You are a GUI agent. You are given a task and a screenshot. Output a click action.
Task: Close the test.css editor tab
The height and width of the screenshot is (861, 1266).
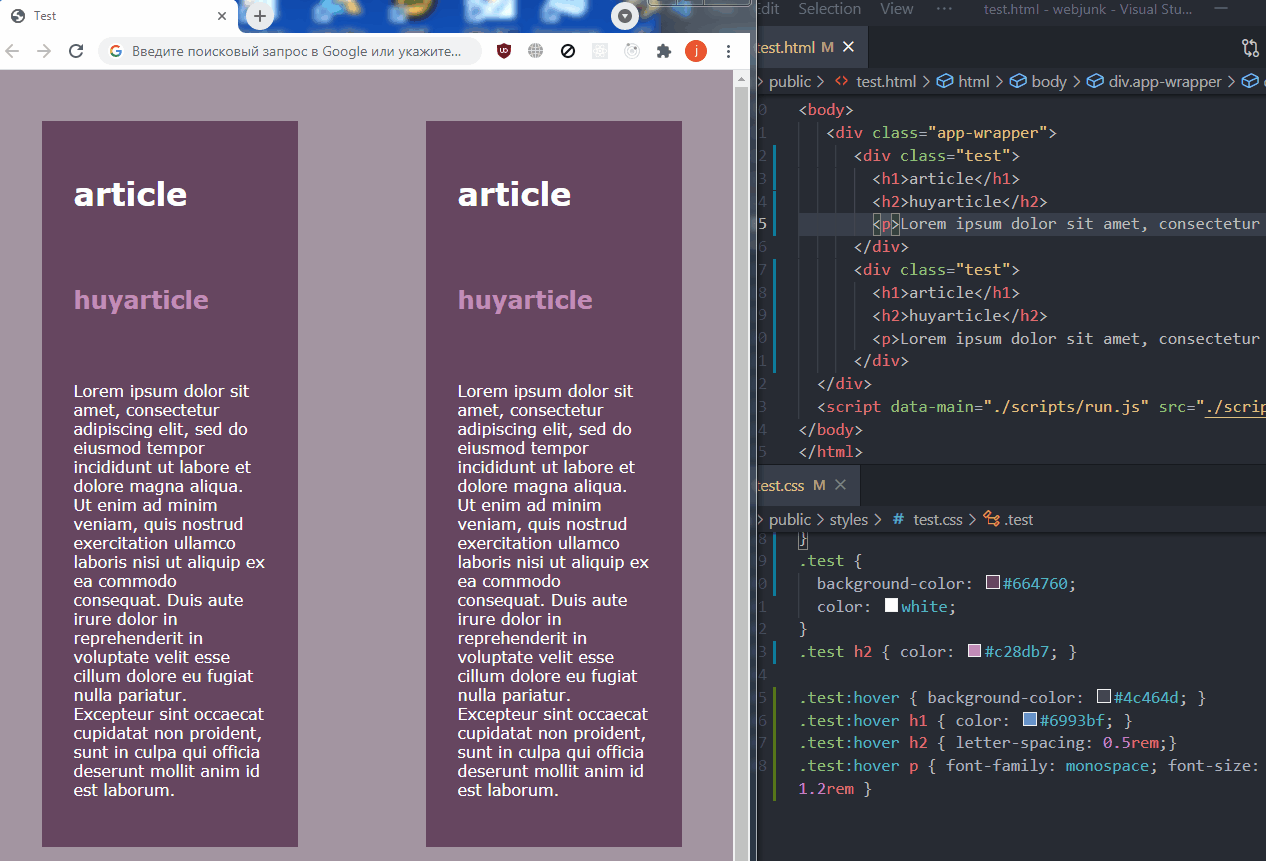(x=840, y=485)
